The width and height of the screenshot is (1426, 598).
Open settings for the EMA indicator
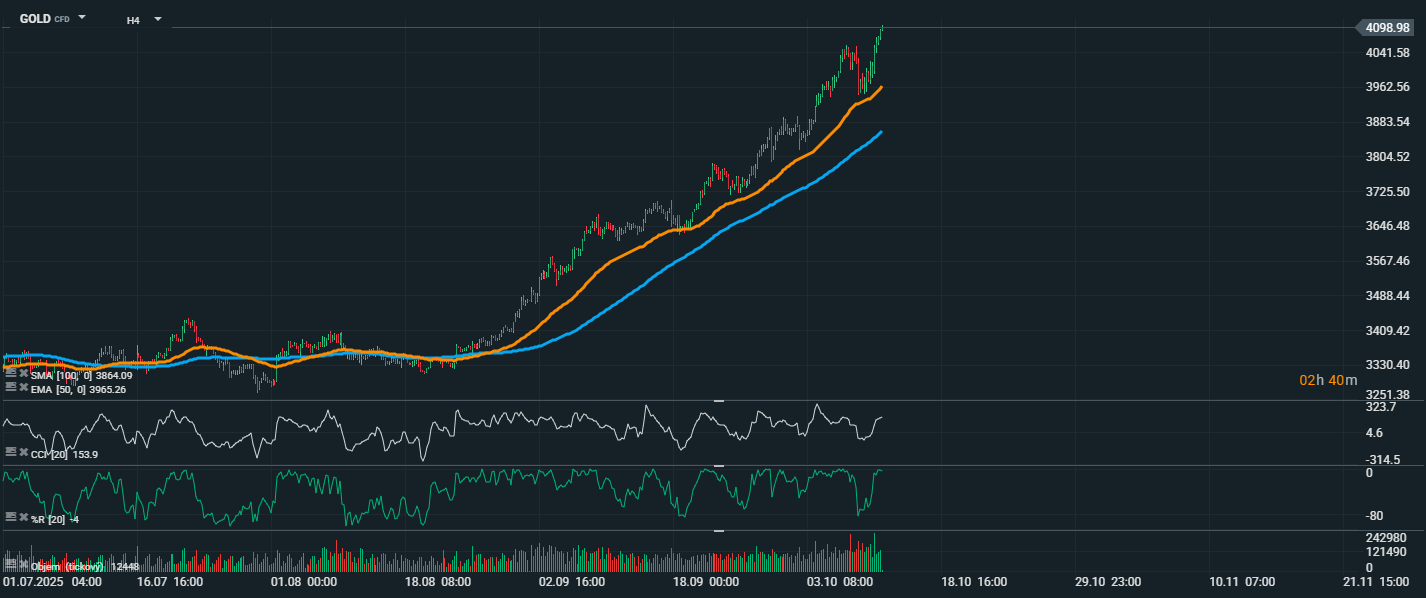(10, 387)
